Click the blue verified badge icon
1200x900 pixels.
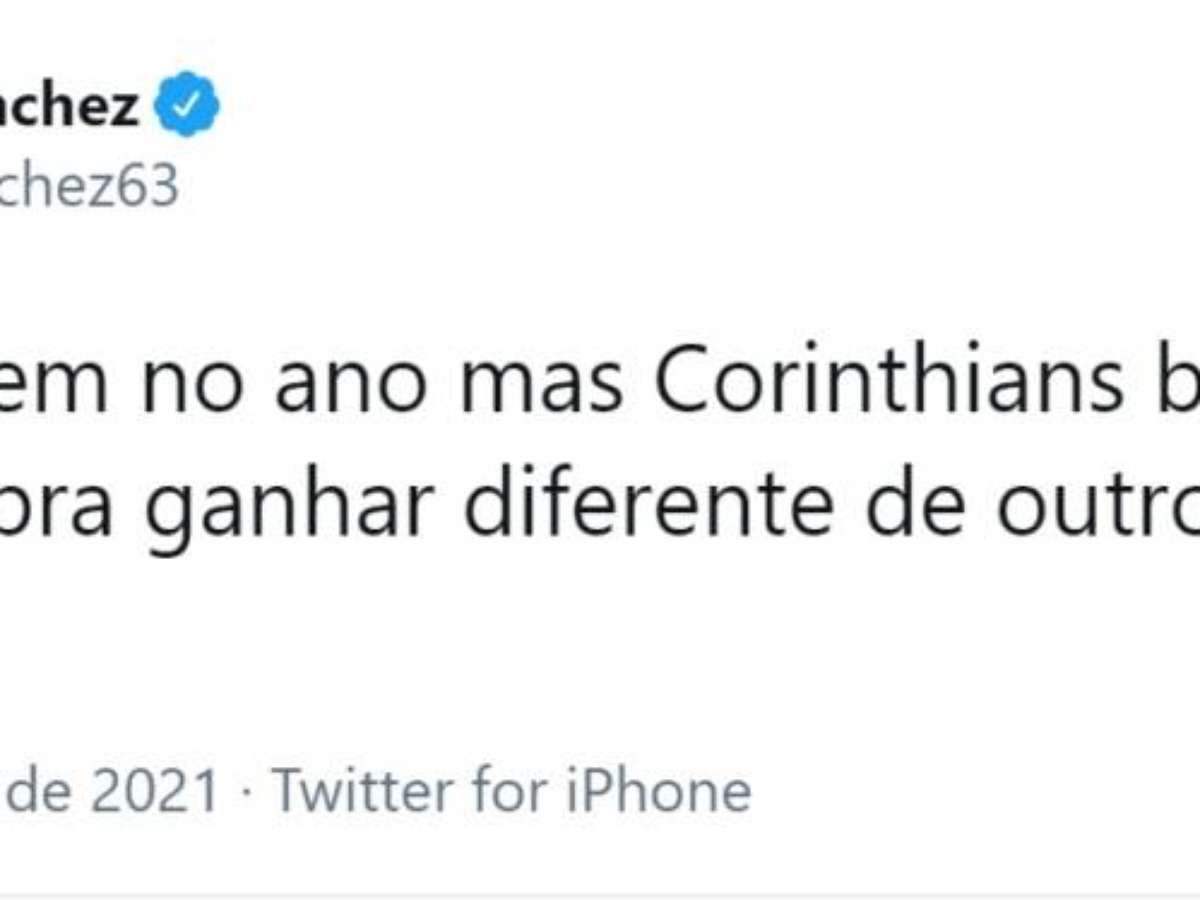[x=189, y=104]
